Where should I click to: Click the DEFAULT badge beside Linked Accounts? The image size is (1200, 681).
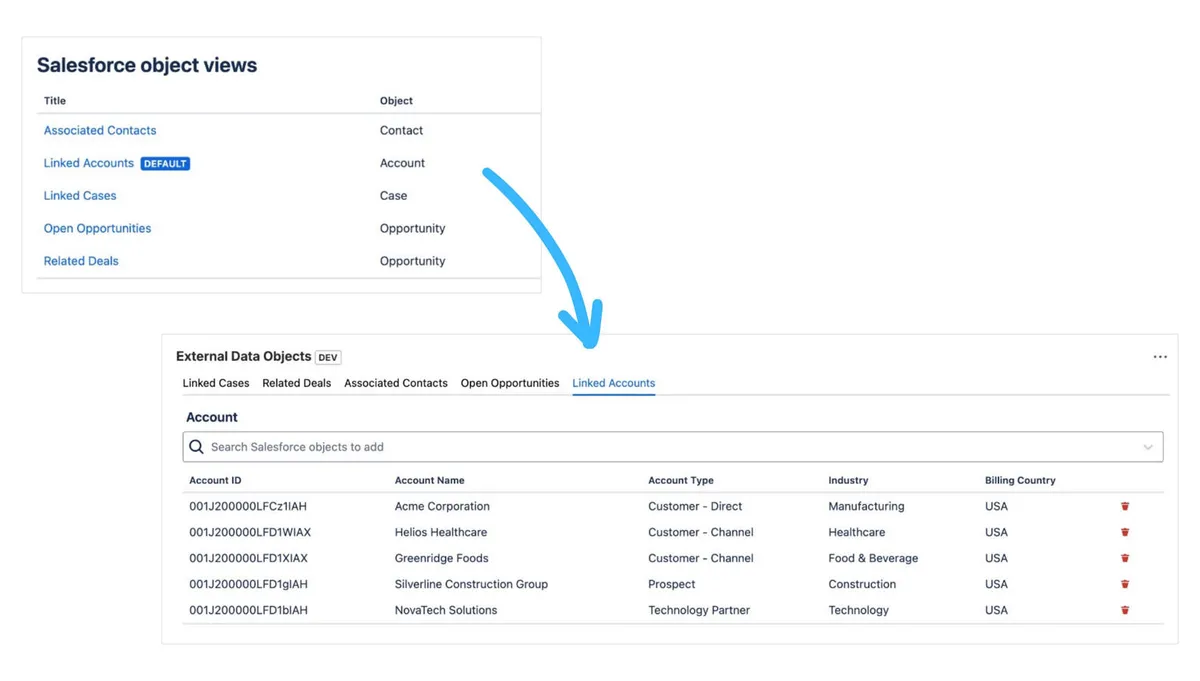pos(165,163)
